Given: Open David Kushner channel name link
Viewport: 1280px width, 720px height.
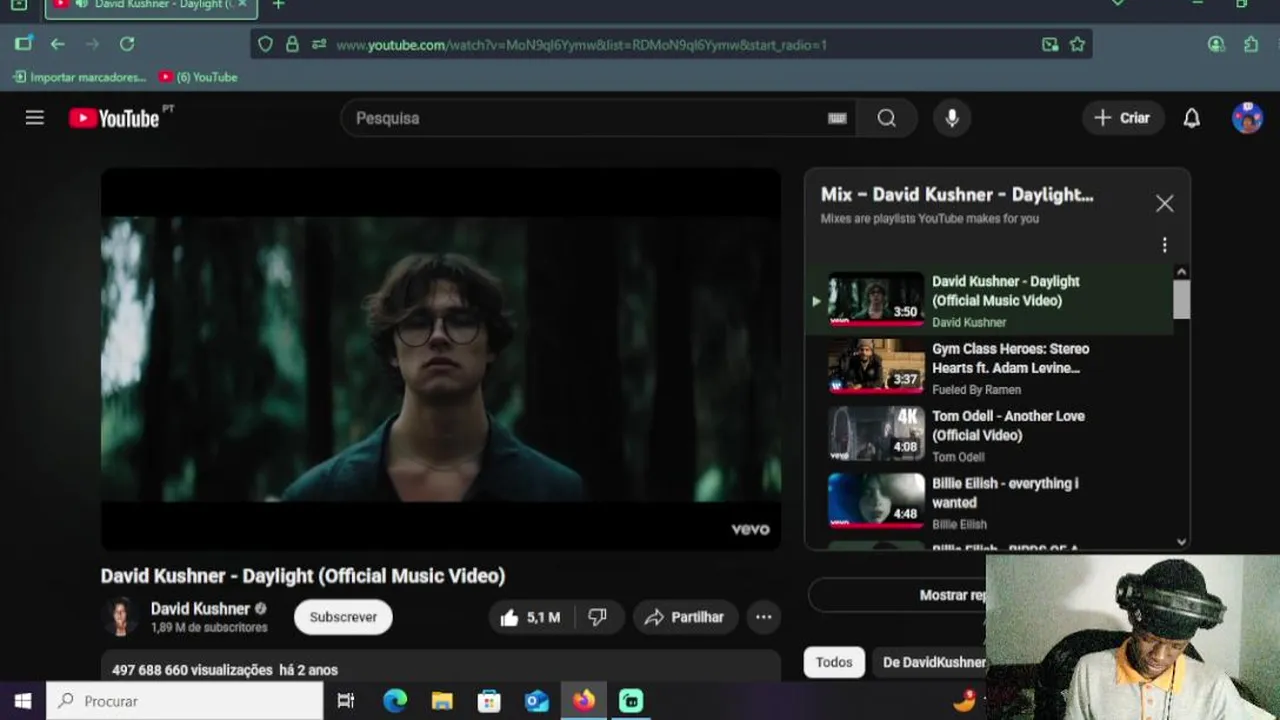Looking at the screenshot, I should pyautogui.click(x=200, y=609).
